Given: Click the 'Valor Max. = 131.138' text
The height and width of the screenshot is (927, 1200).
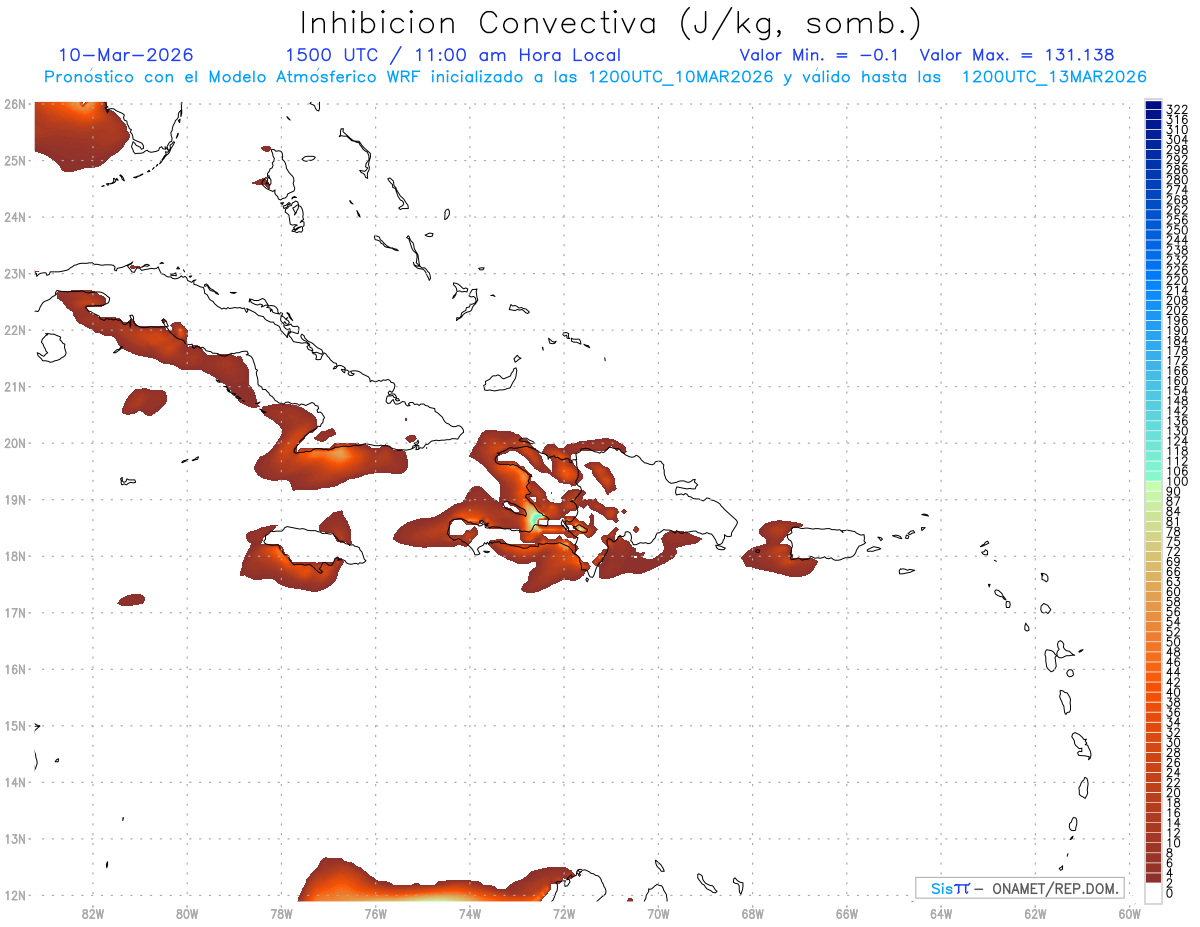Looking at the screenshot, I should pyautogui.click(x=1016, y=55).
